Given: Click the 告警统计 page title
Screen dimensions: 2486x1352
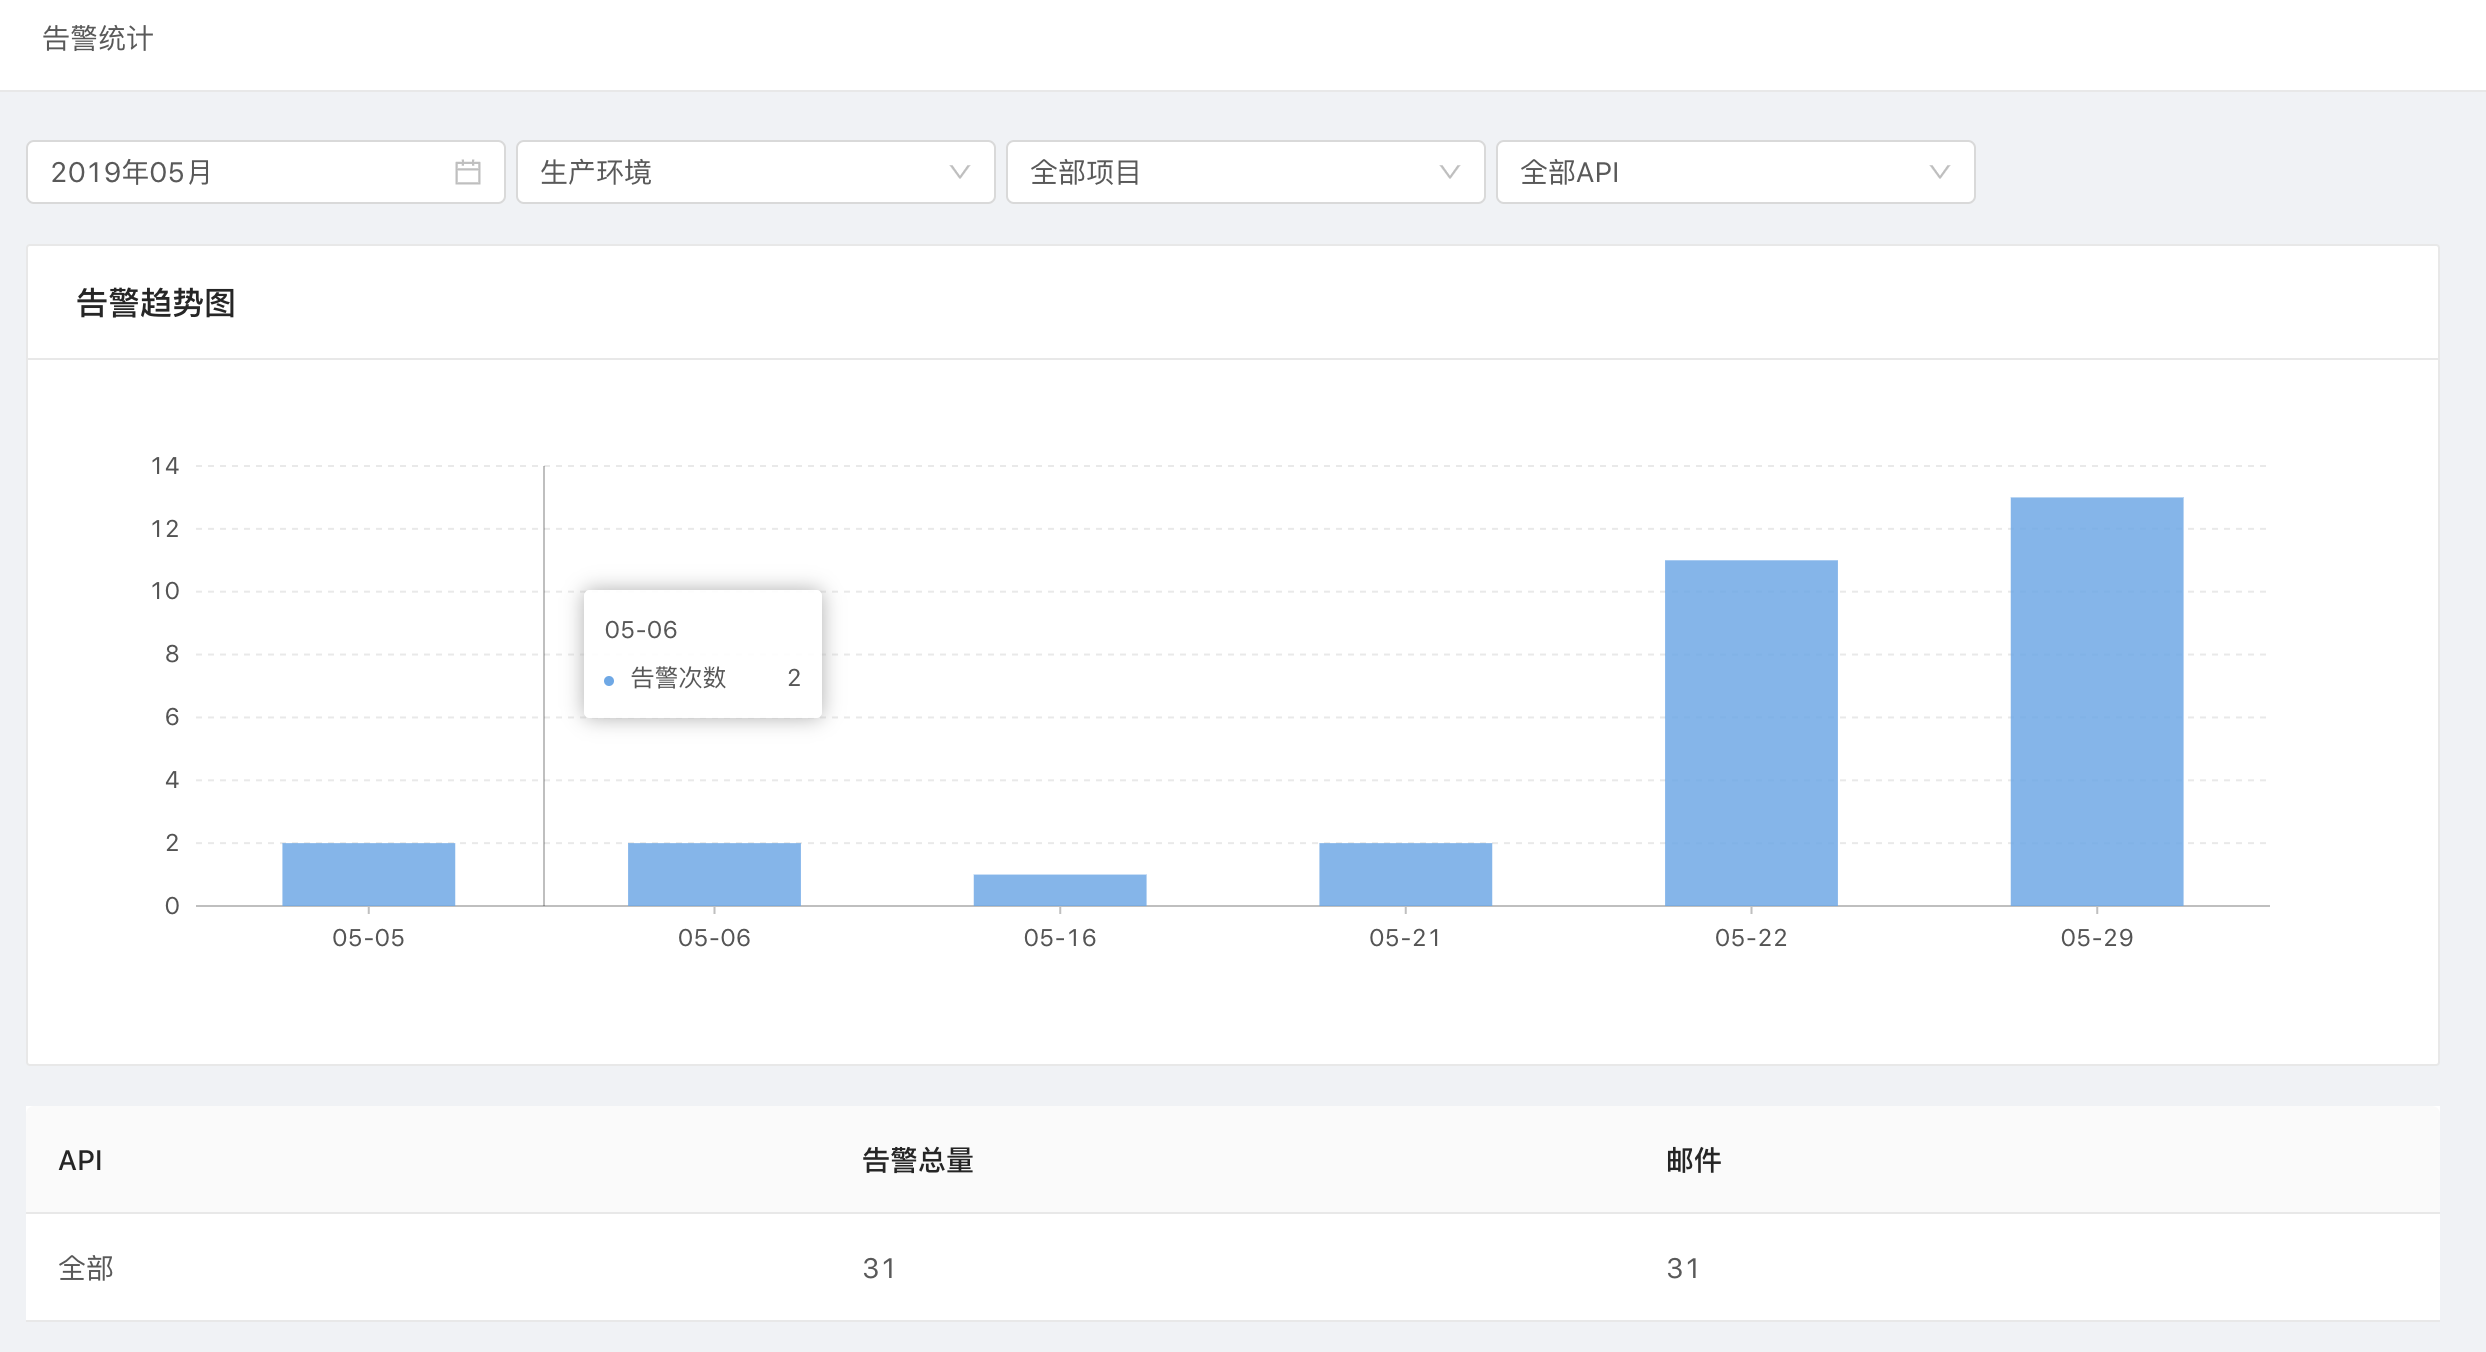Looking at the screenshot, I should 98,38.
